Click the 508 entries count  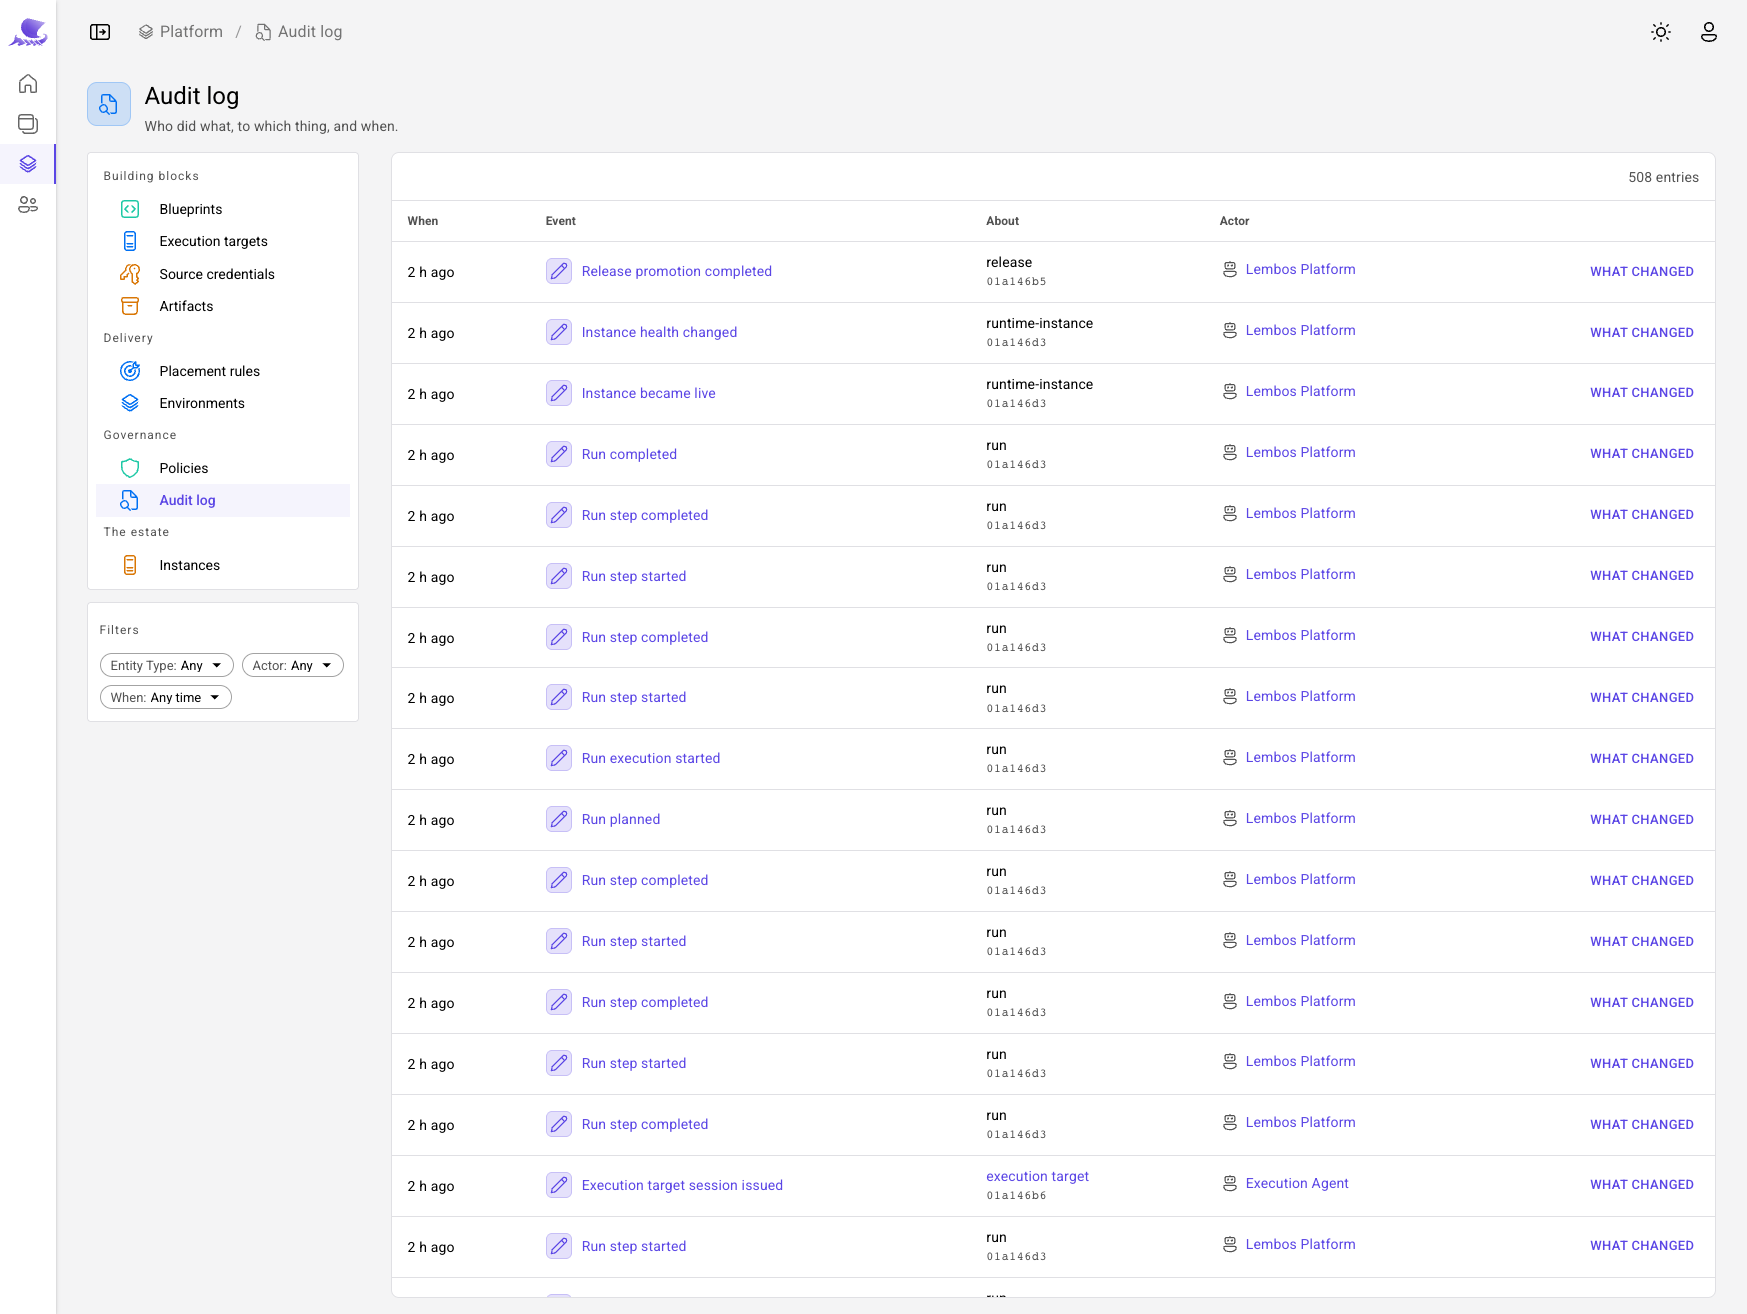coord(1663,177)
